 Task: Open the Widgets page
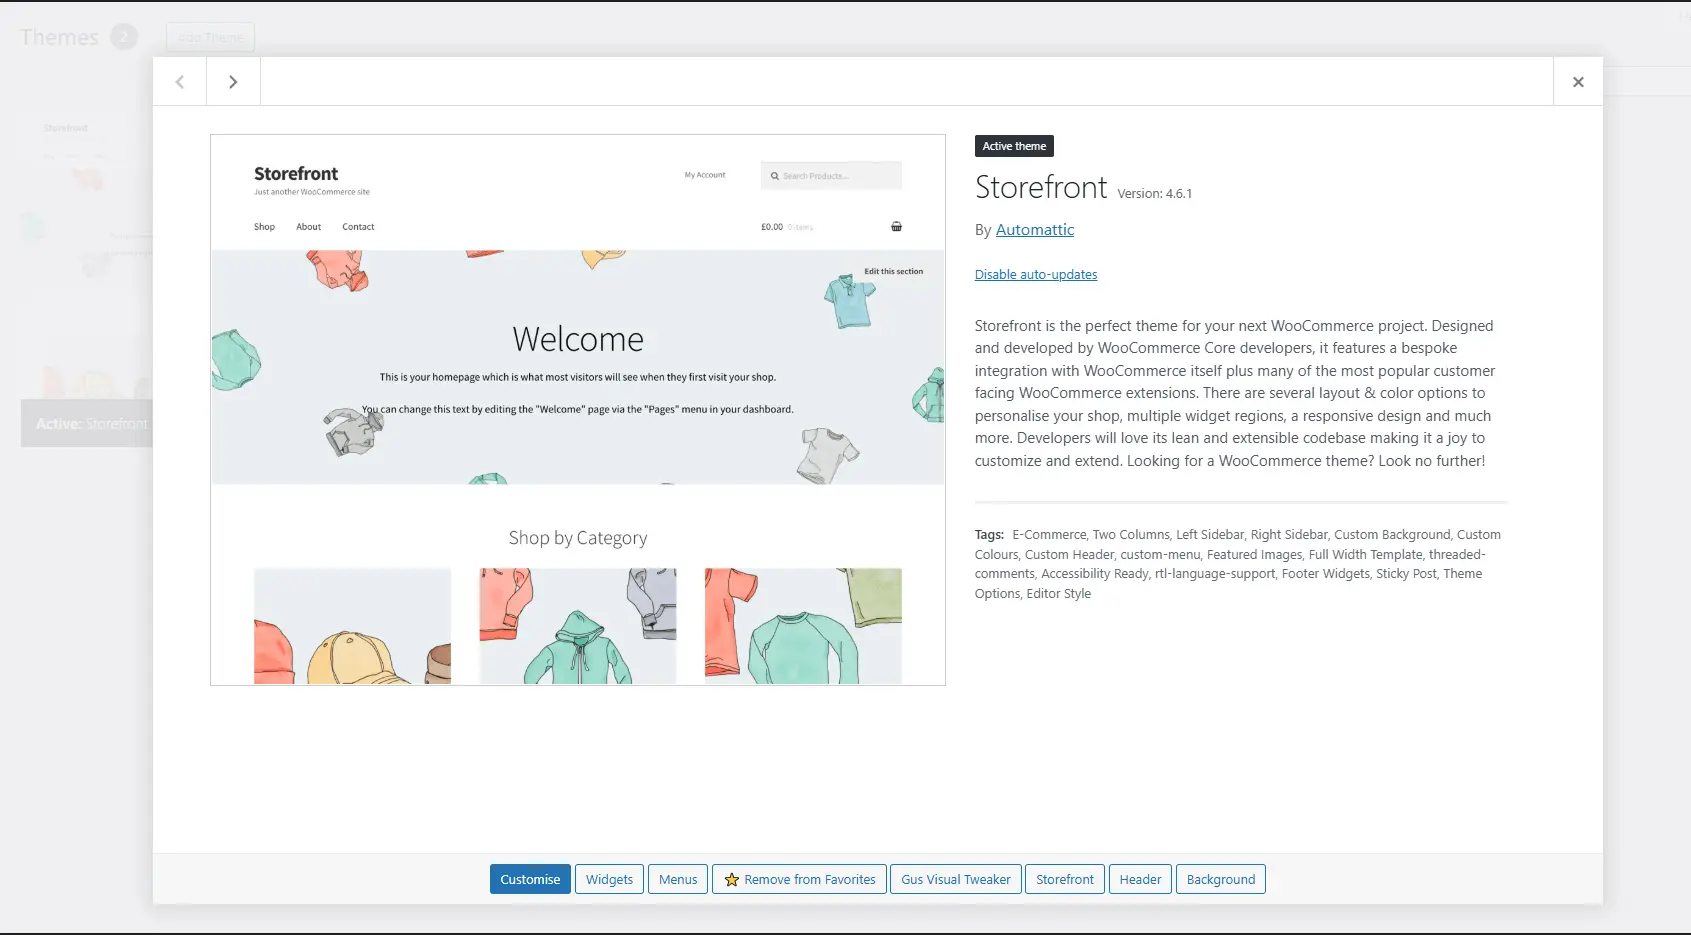coord(609,880)
